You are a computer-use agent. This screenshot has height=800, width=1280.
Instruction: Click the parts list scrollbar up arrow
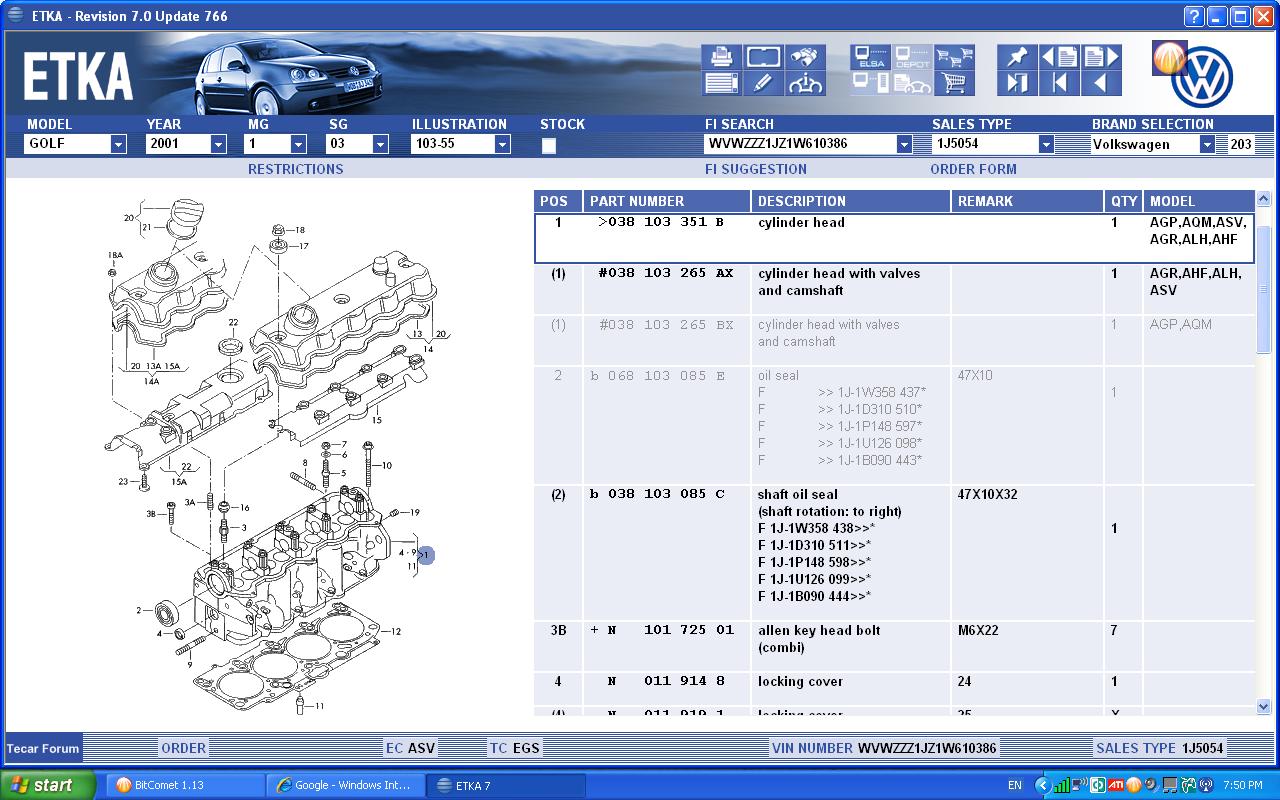1263,200
